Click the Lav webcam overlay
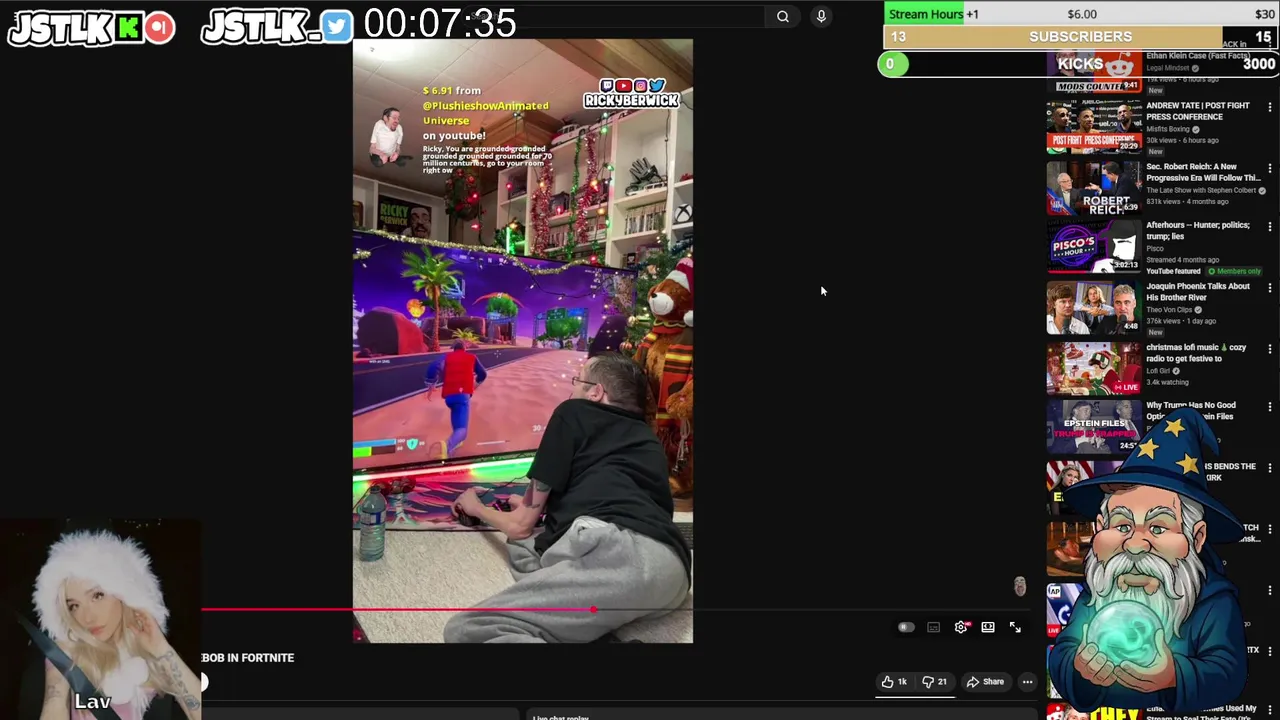Image resolution: width=1280 pixels, height=720 pixels. click(x=100, y=620)
